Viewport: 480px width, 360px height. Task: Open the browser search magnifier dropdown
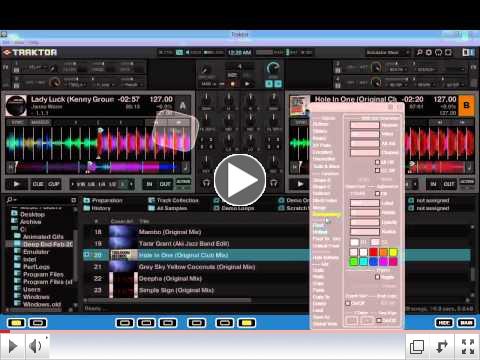(11, 200)
